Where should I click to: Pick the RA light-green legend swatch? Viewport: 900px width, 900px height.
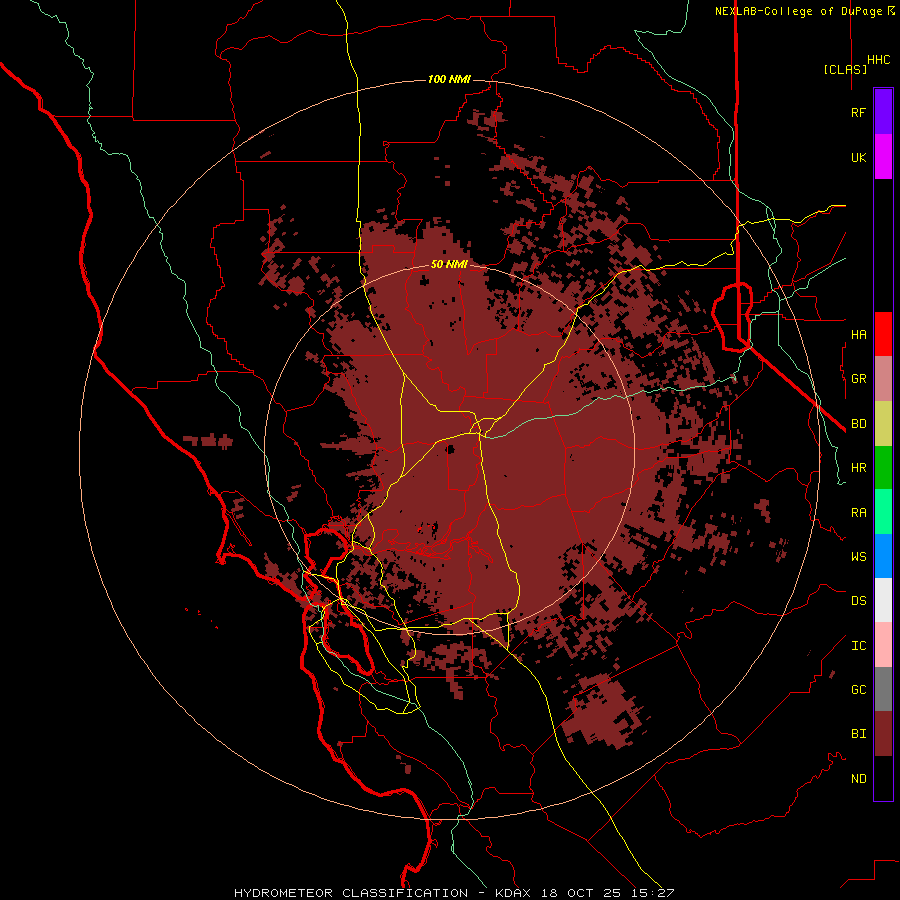coord(883,512)
